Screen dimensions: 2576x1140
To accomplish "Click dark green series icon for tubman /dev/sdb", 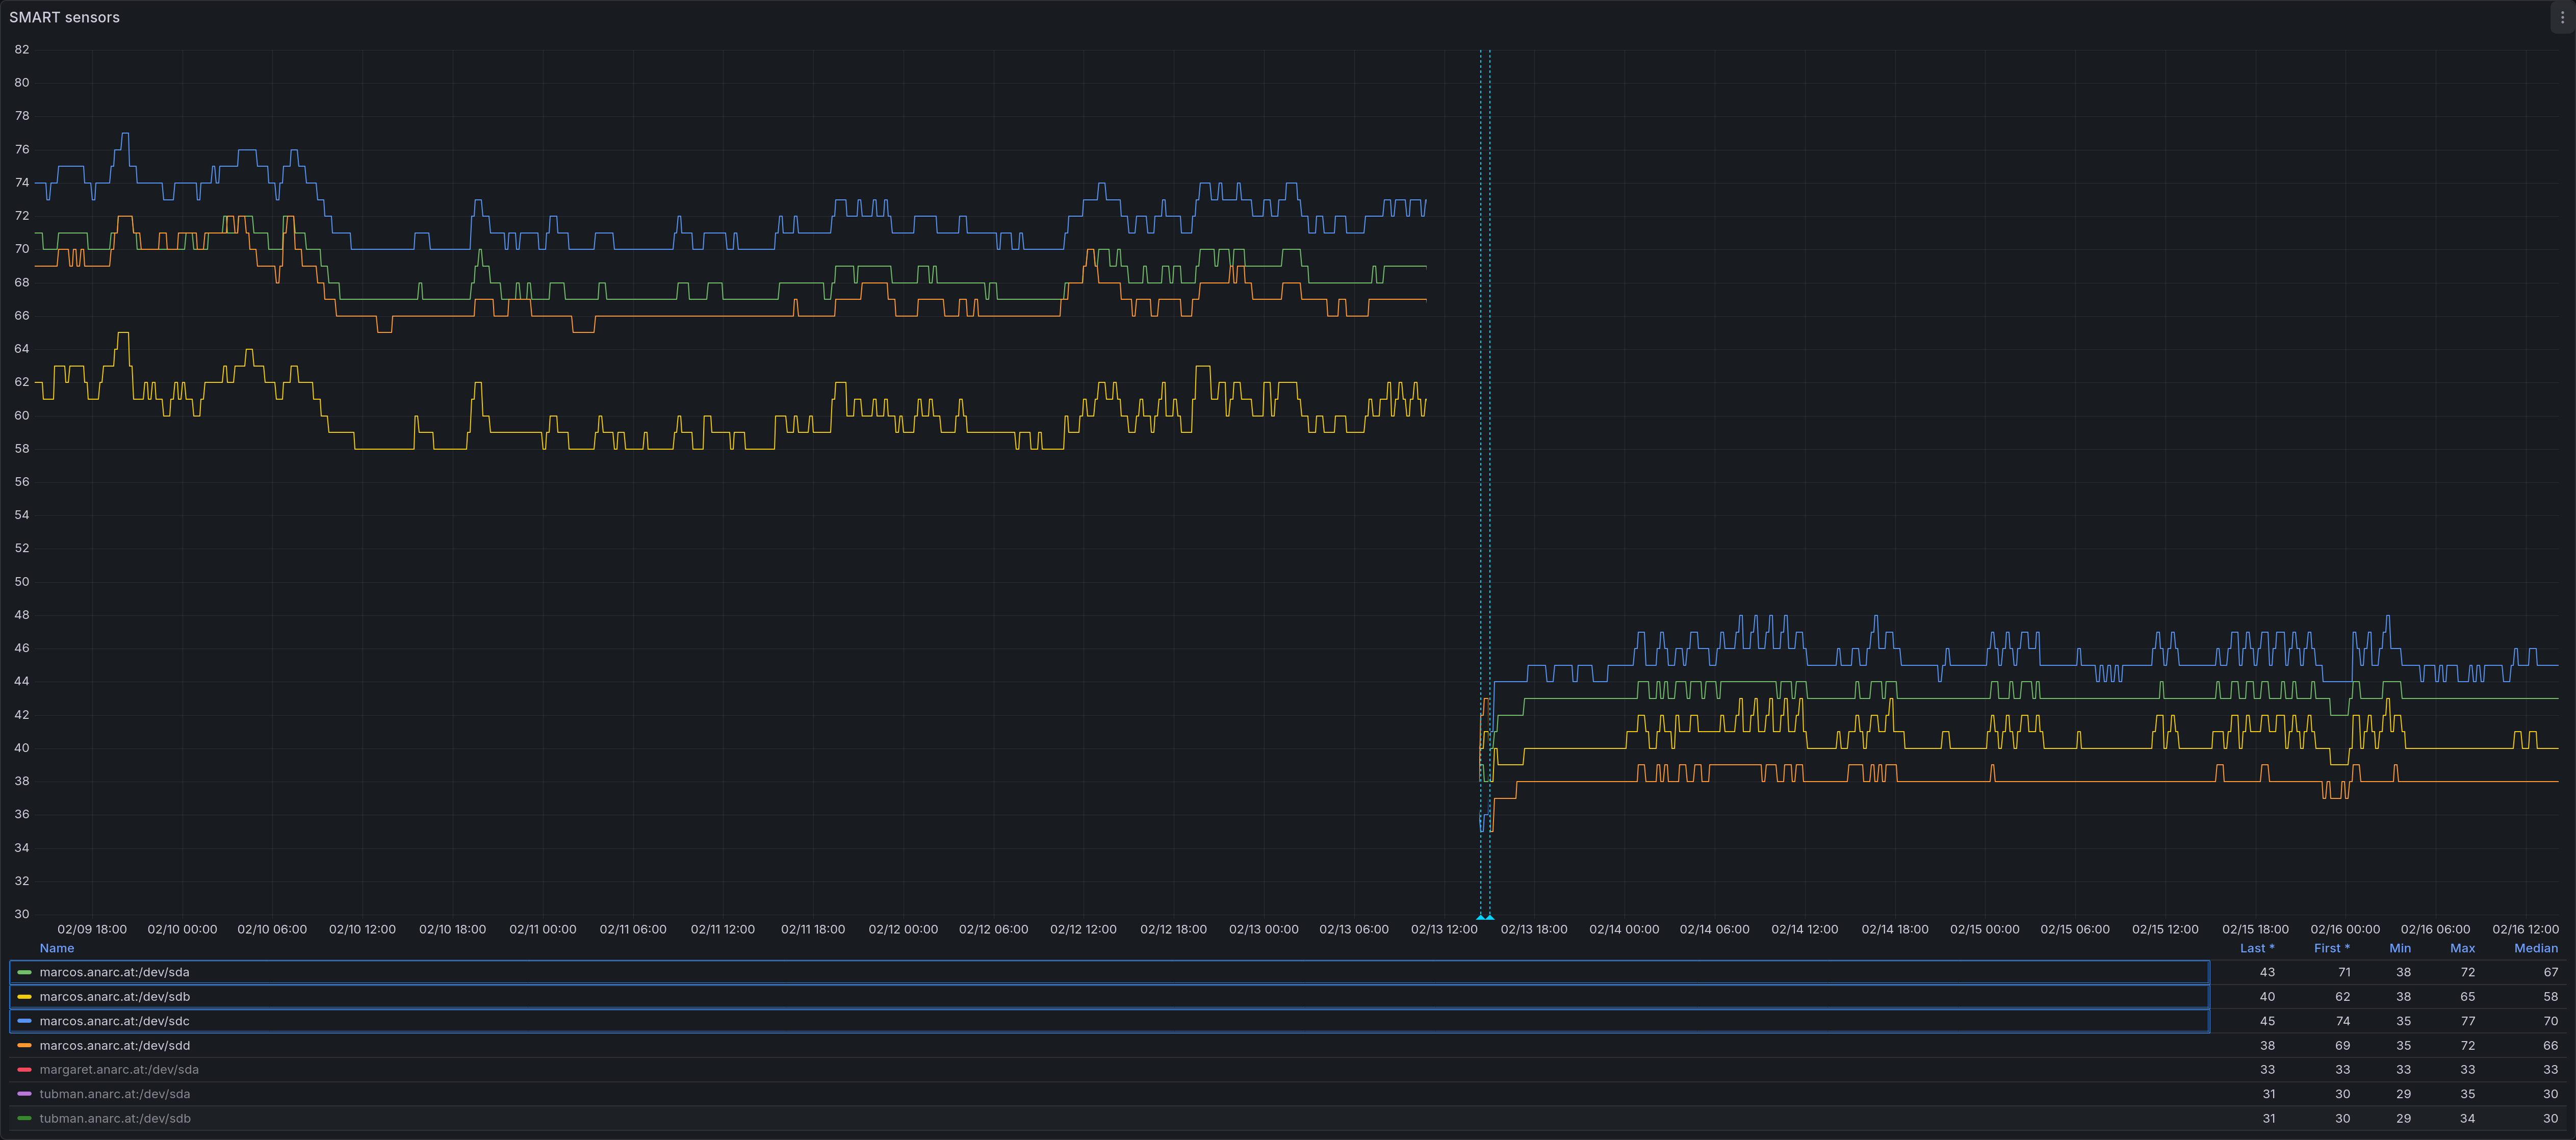I will coord(24,1119).
